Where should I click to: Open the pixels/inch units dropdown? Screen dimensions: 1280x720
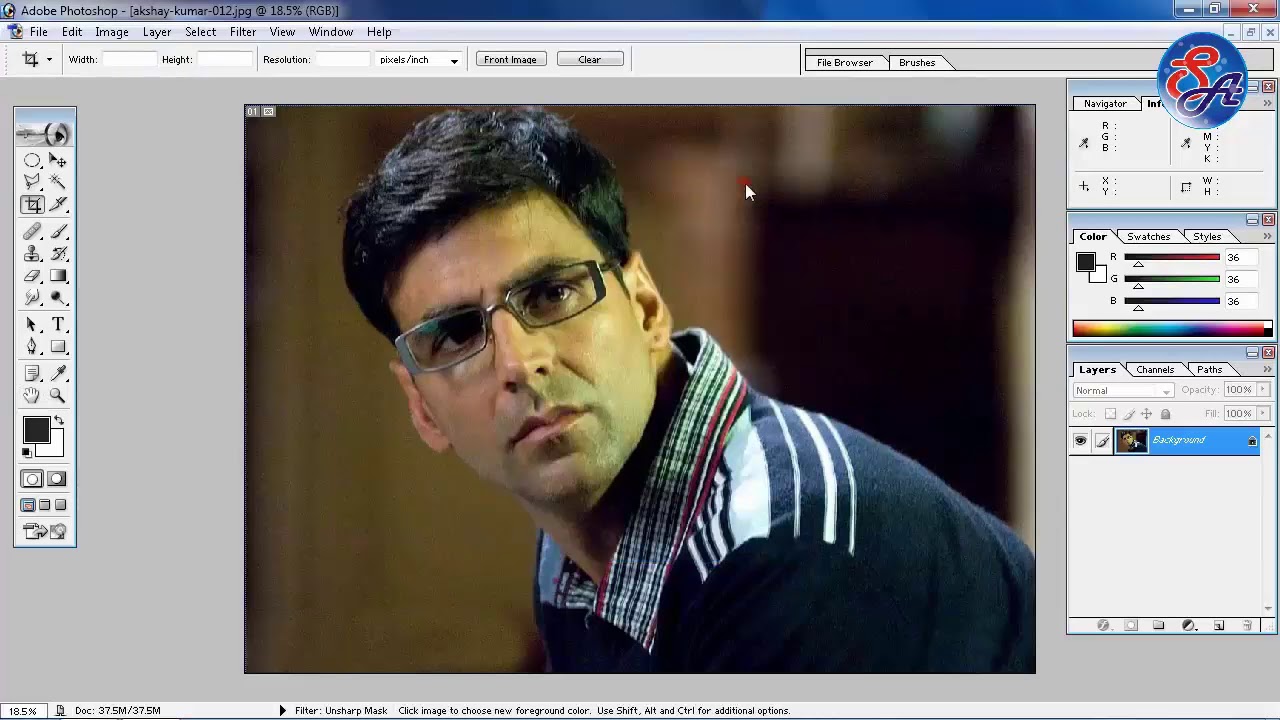[454, 60]
